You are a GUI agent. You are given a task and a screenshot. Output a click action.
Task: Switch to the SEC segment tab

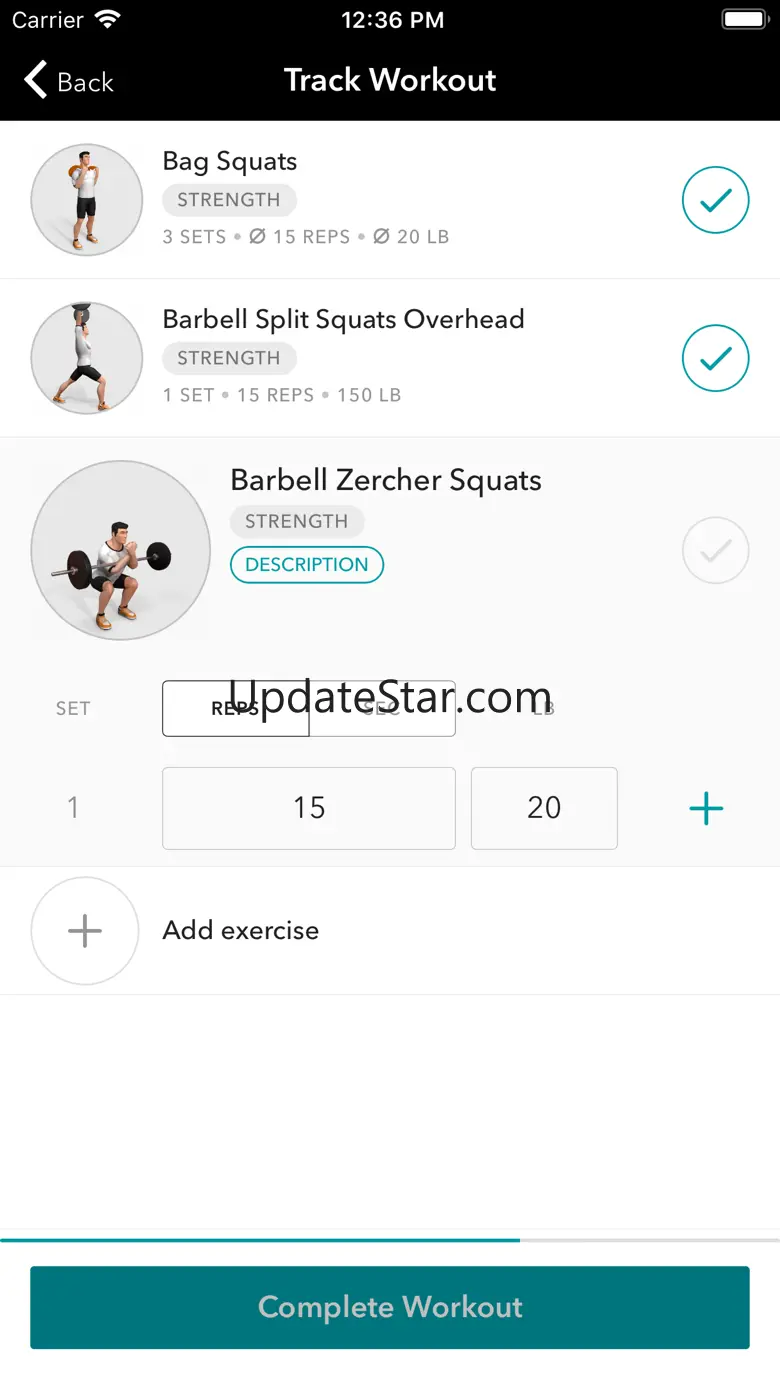pos(382,709)
